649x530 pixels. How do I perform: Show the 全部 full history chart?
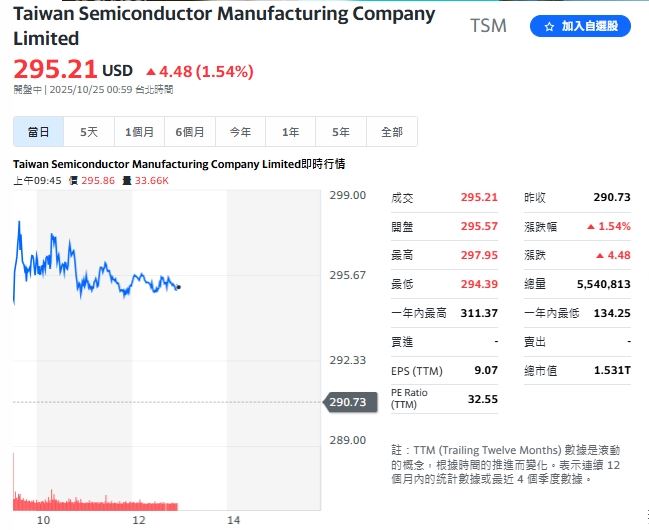[392, 132]
